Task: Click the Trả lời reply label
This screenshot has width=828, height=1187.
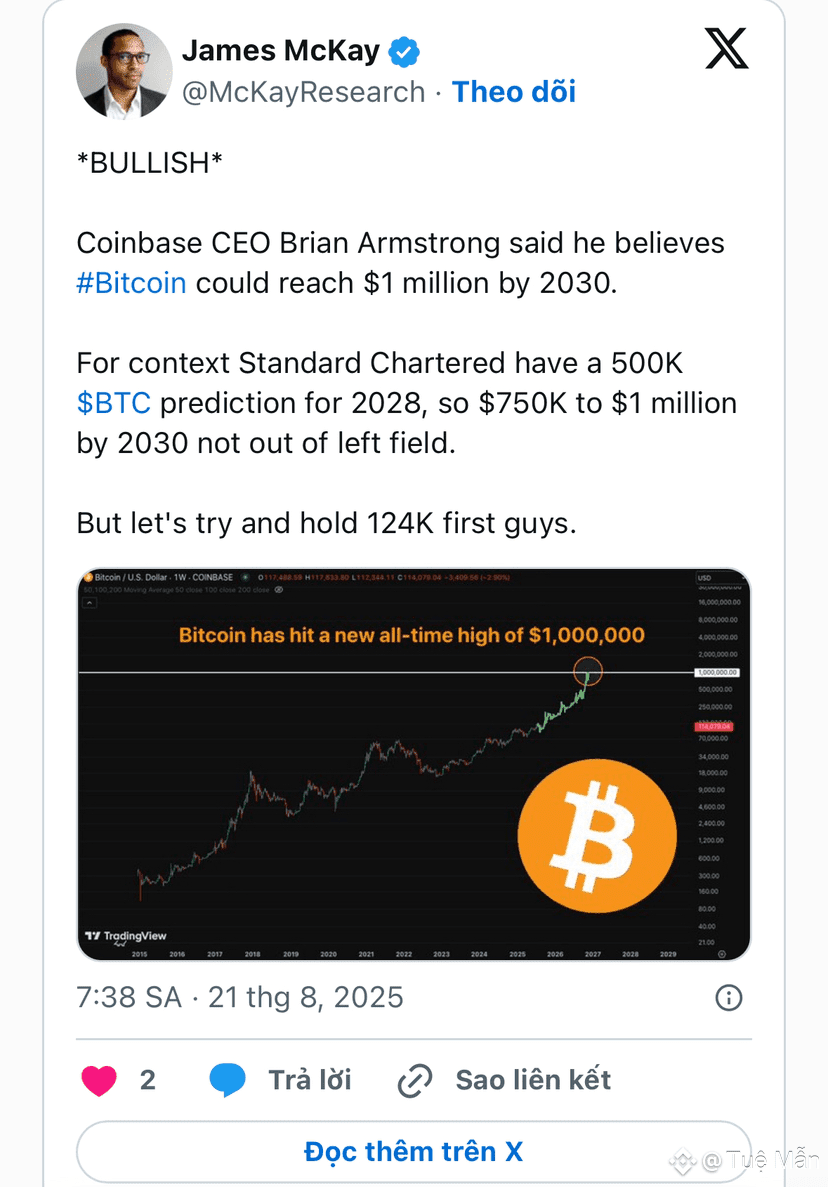Action: click(310, 1080)
